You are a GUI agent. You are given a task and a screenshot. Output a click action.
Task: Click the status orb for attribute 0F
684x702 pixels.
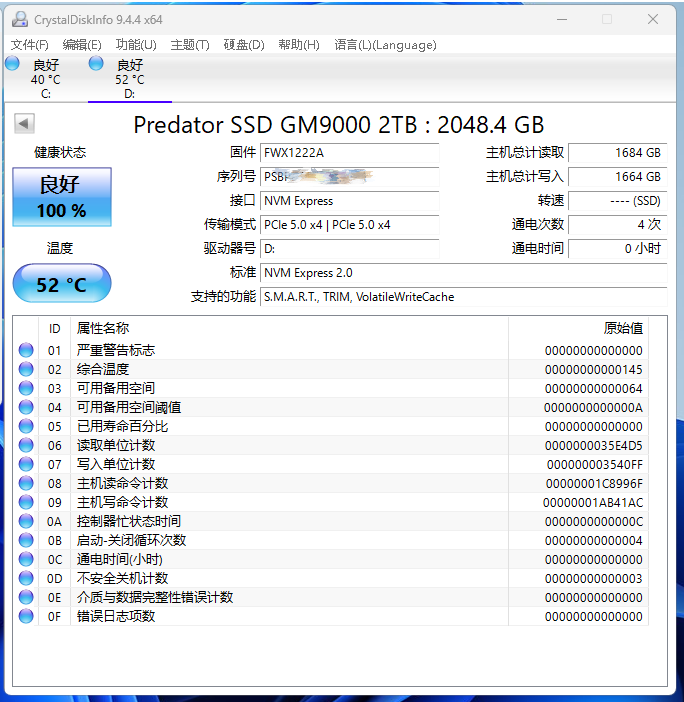[x=26, y=616]
